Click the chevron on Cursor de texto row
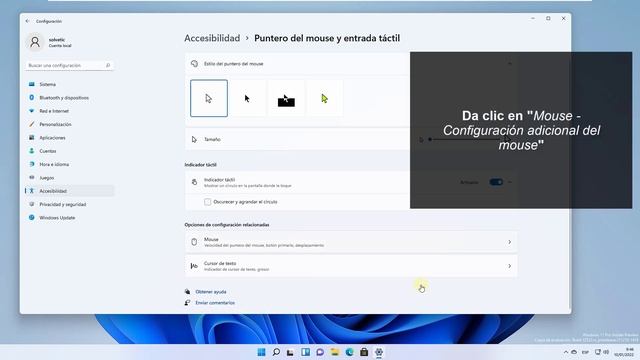Viewport: 640px width, 360px height. click(509, 266)
